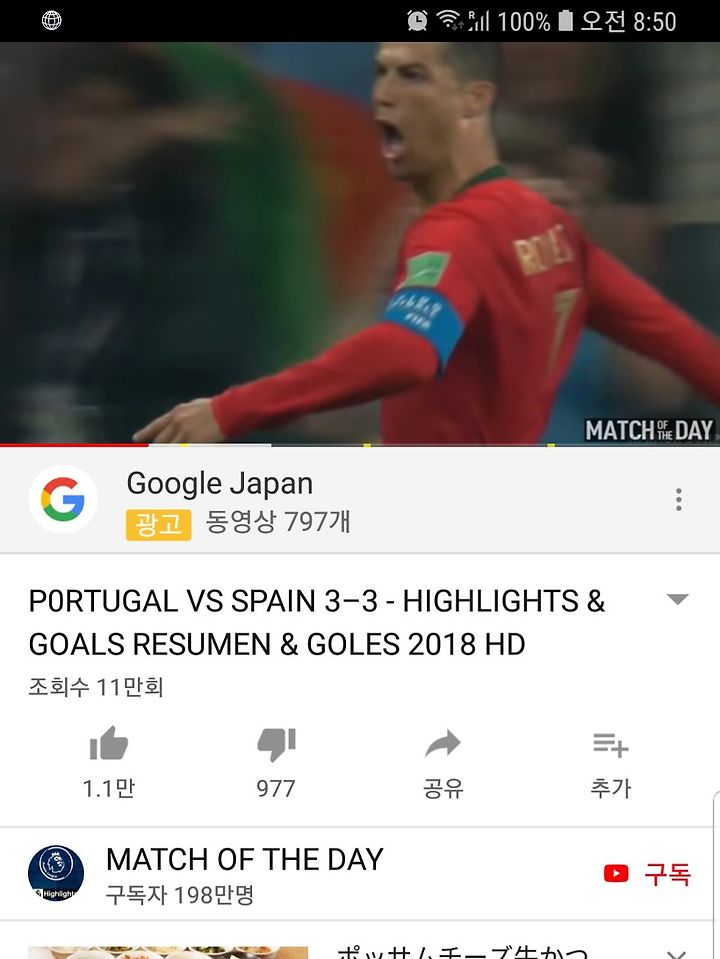Screen dimensions: 720x959
Task: Tap the PORTUGAL VS SPAIN video title
Action: [x=316, y=622]
